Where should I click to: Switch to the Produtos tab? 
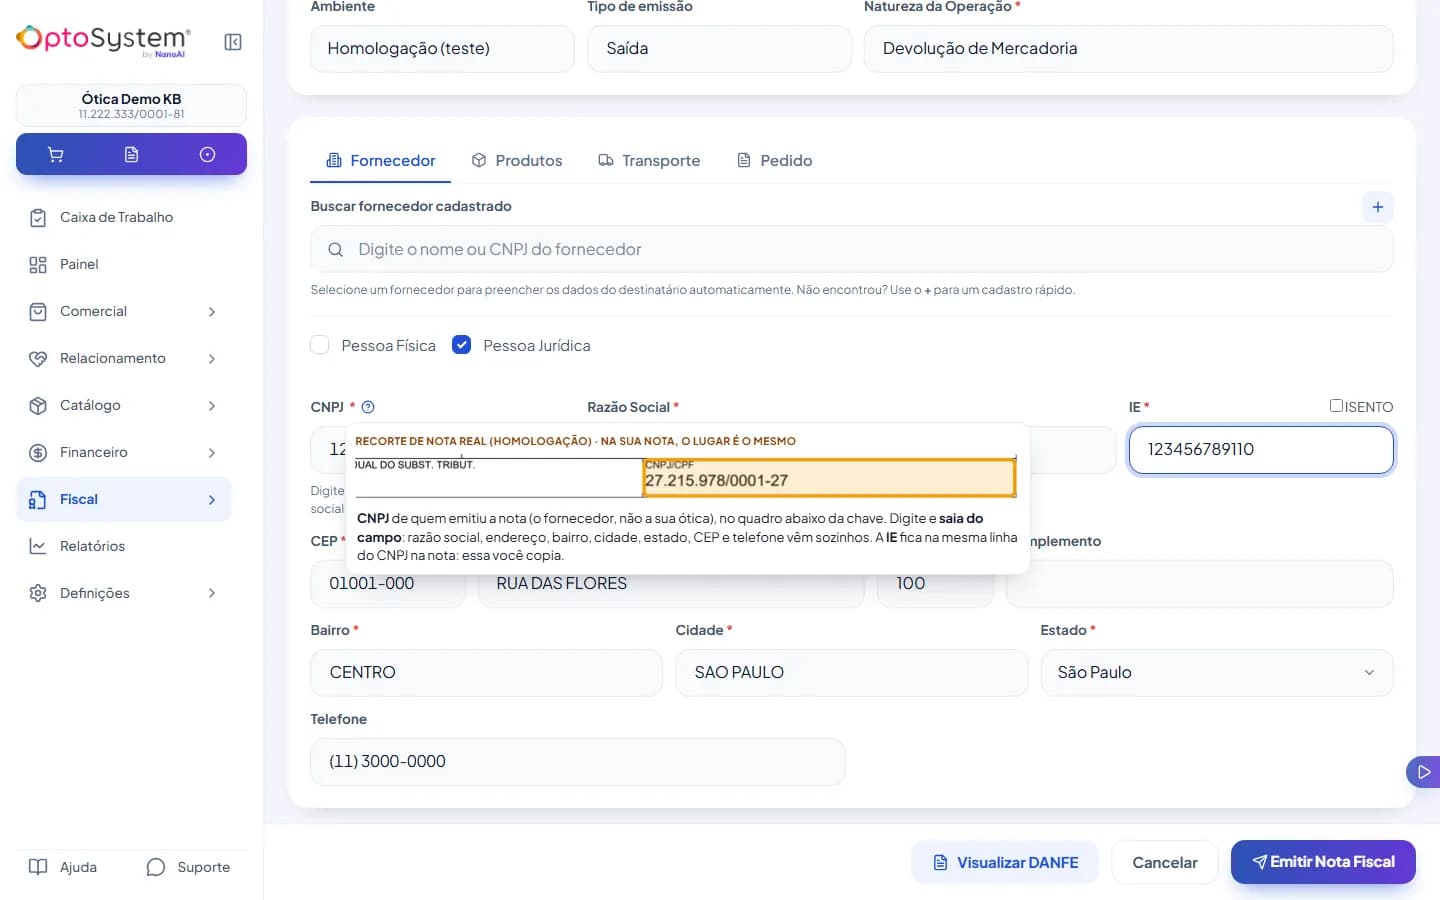517,161
